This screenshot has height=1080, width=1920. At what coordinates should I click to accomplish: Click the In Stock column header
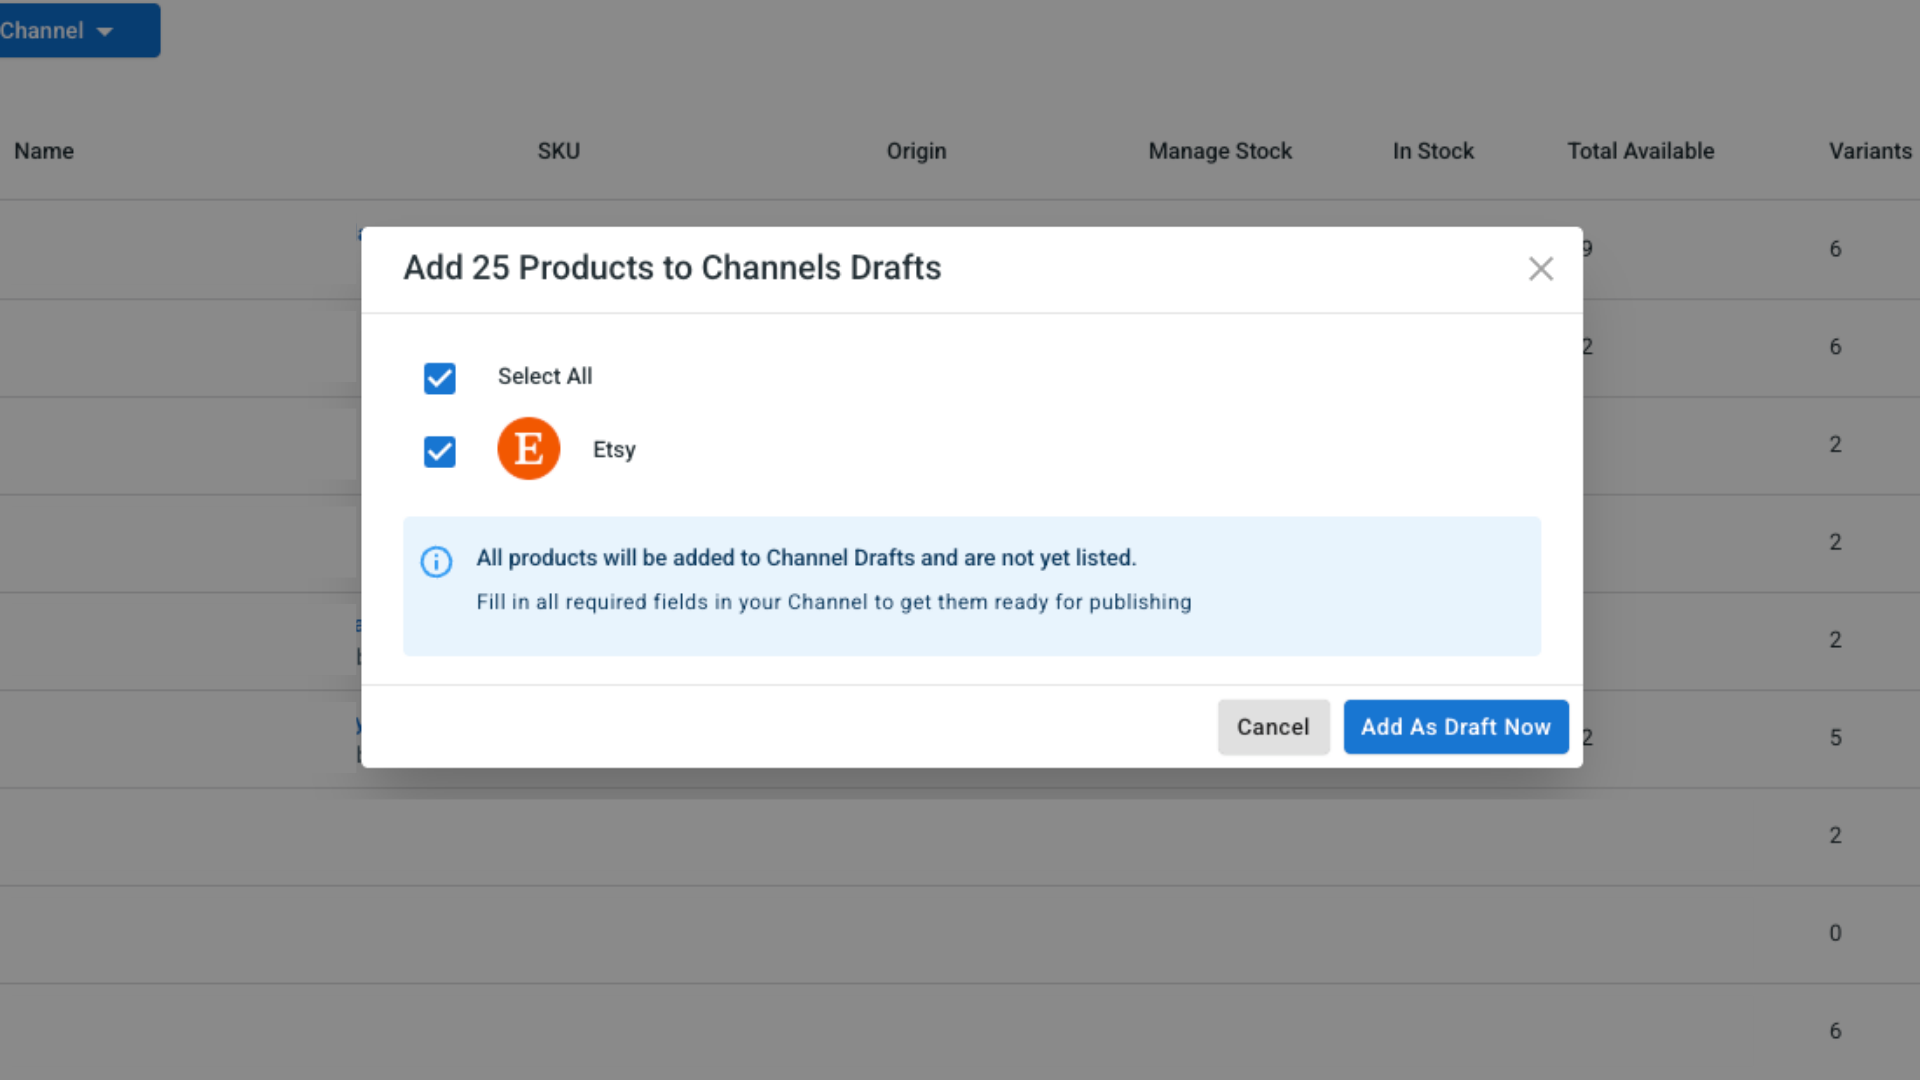coord(1433,151)
